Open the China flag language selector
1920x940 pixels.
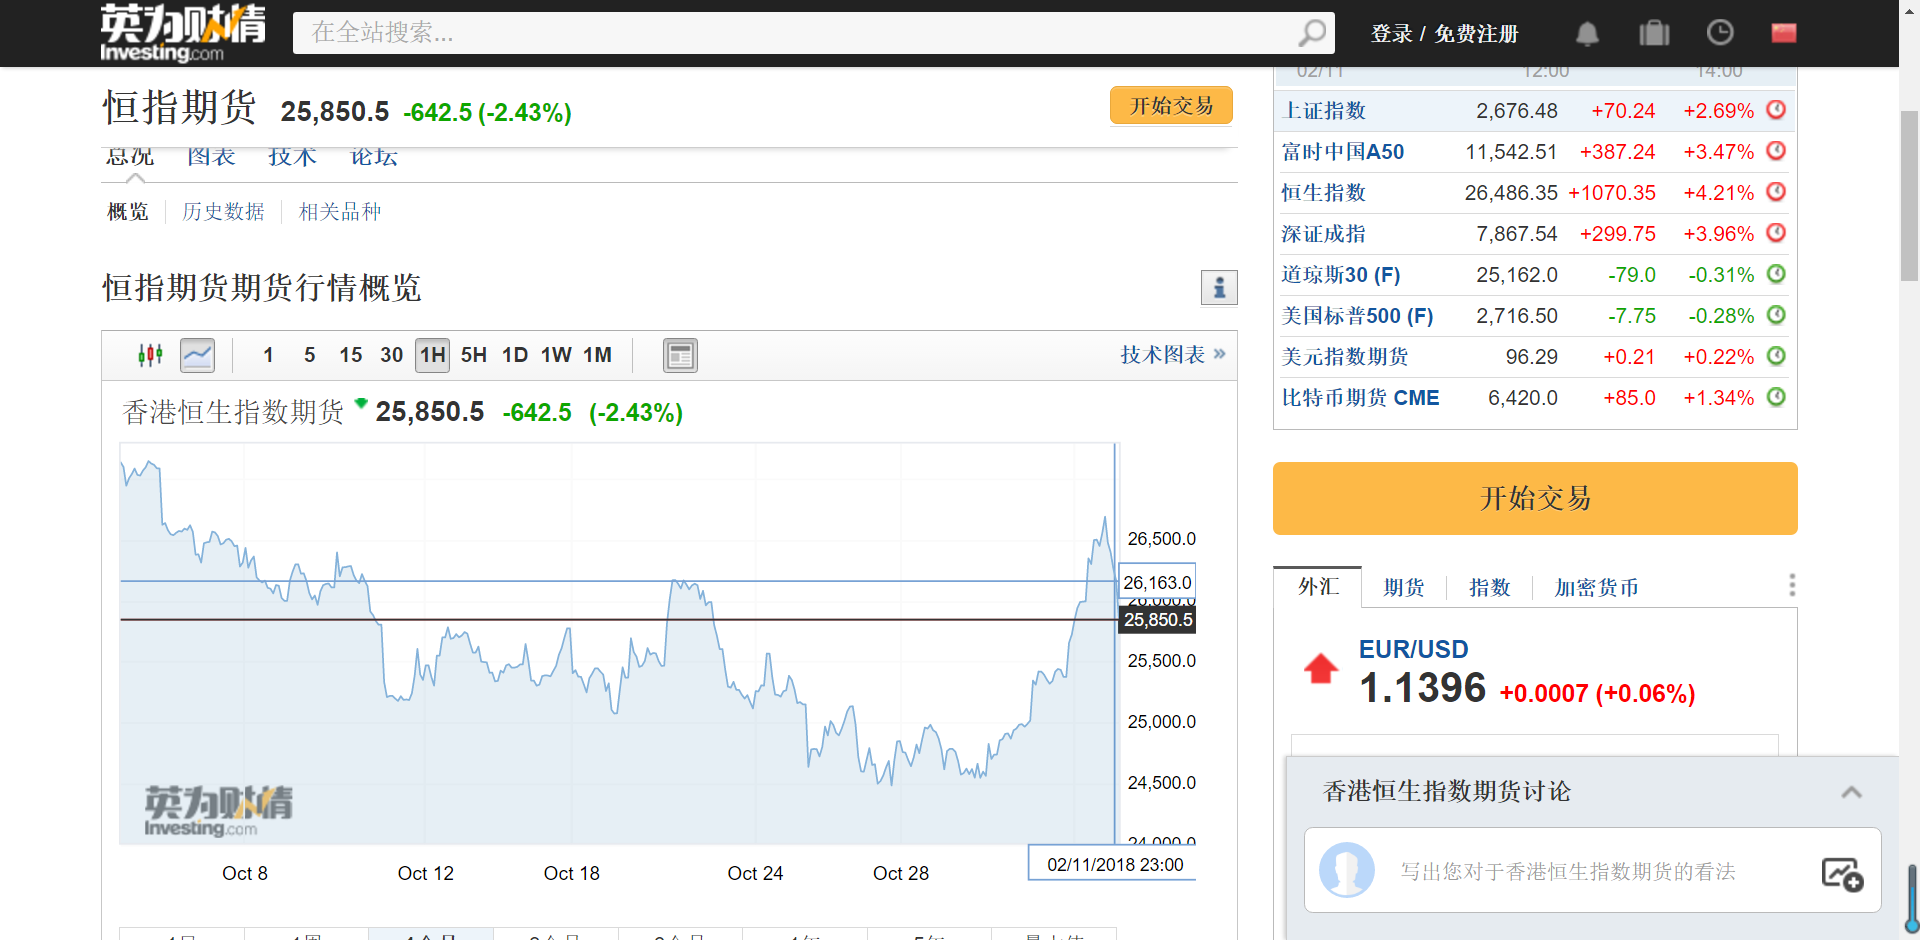[1784, 33]
